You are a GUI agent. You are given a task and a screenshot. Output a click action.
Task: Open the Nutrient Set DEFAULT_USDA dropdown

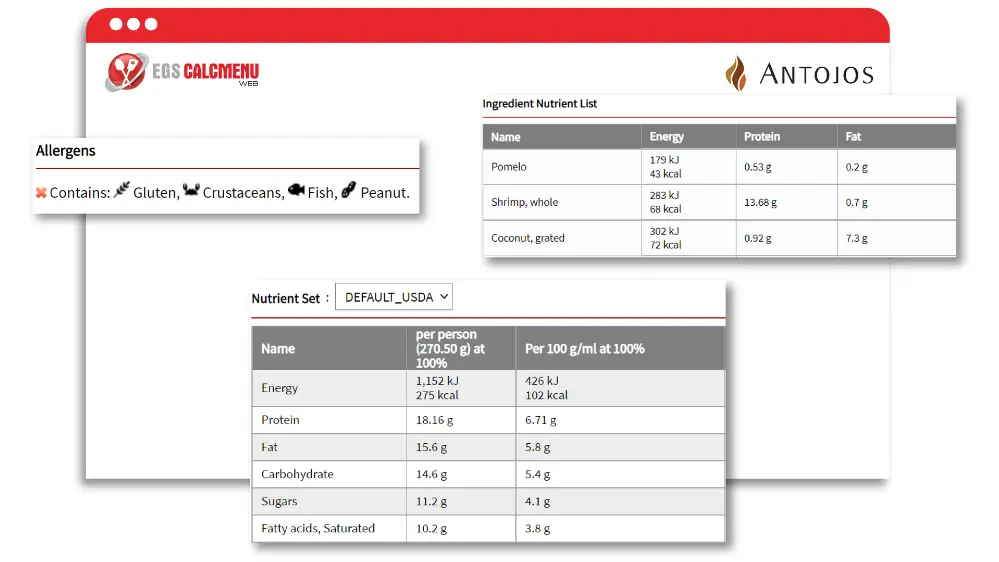[x=394, y=297]
